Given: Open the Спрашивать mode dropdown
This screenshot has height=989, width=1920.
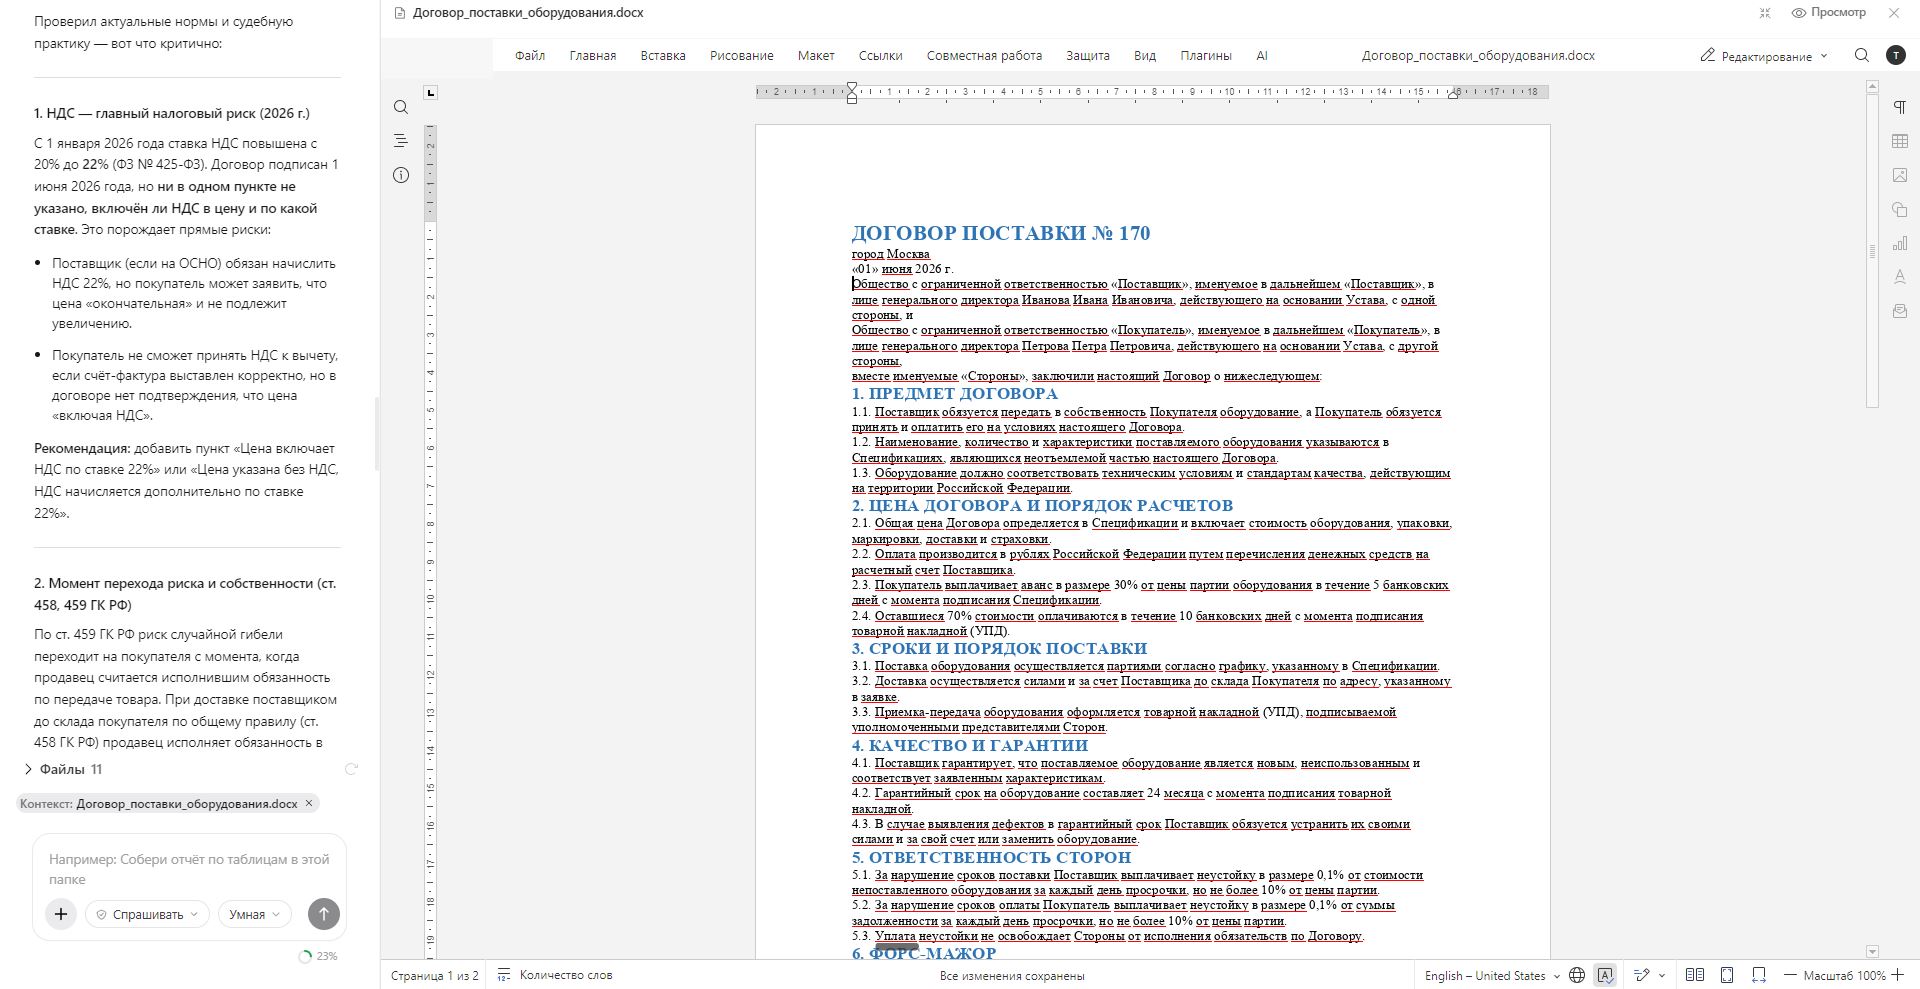Looking at the screenshot, I should [147, 914].
